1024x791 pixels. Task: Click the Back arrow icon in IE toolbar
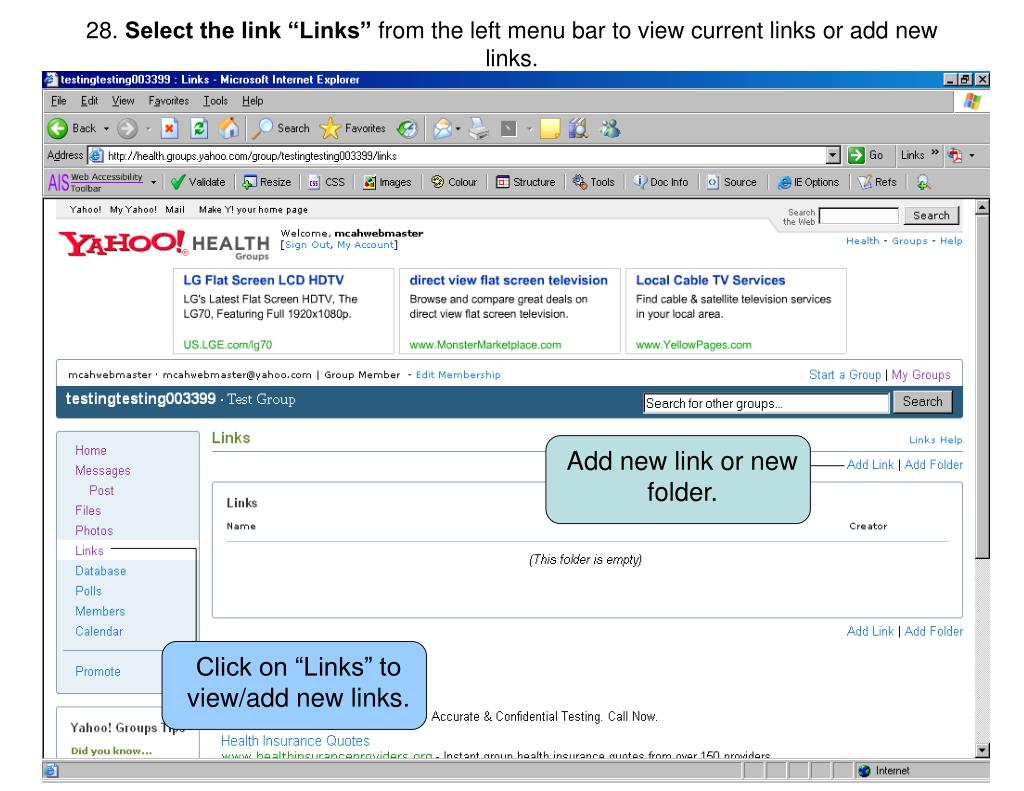pyautogui.click(x=57, y=129)
